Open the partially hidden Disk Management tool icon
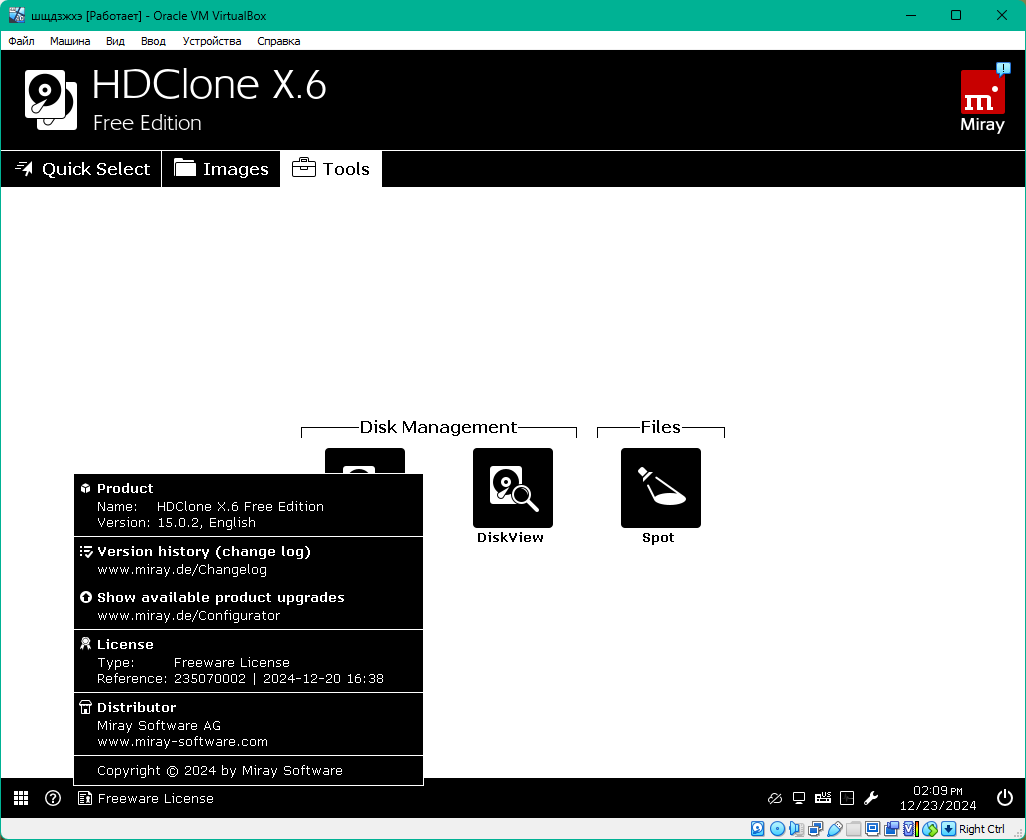This screenshot has width=1026, height=840. pyautogui.click(x=364, y=461)
